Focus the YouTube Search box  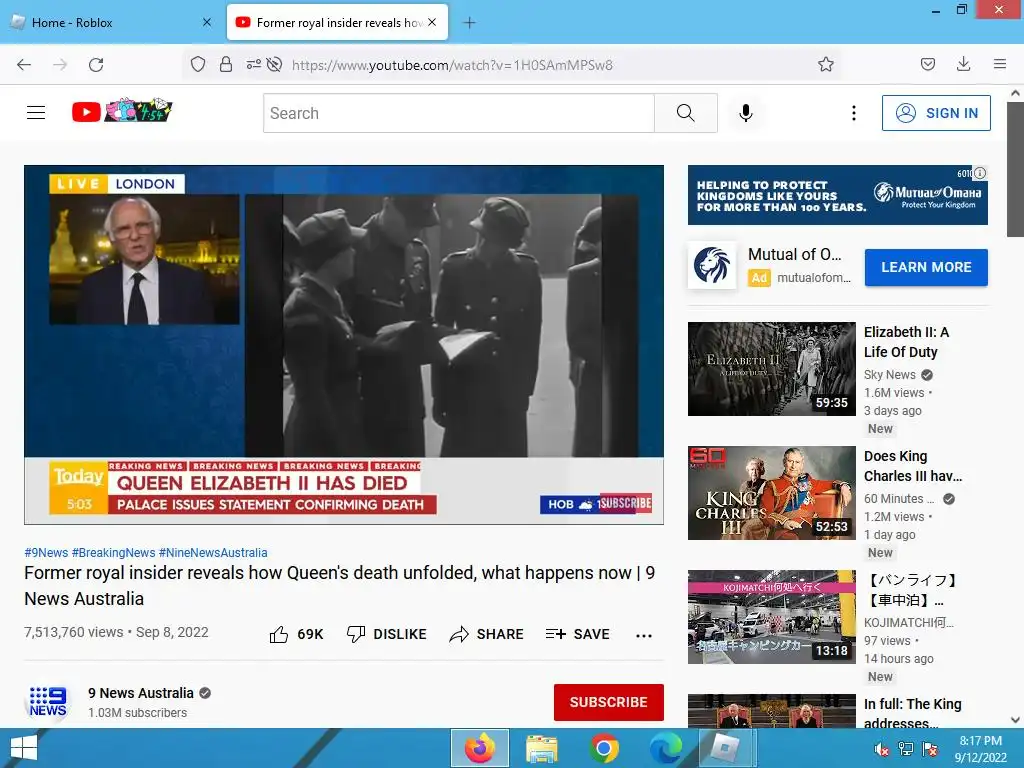(459, 113)
